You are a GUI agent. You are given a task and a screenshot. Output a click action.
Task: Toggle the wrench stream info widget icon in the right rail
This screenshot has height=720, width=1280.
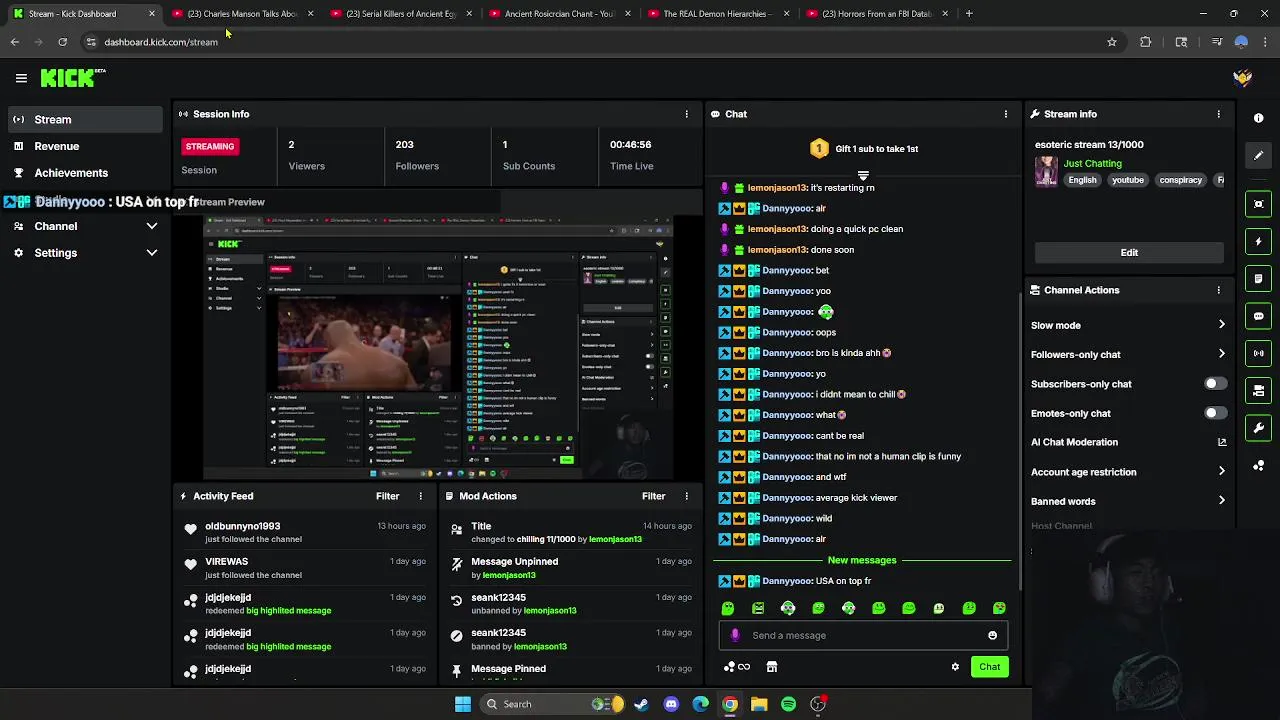coord(1258,428)
